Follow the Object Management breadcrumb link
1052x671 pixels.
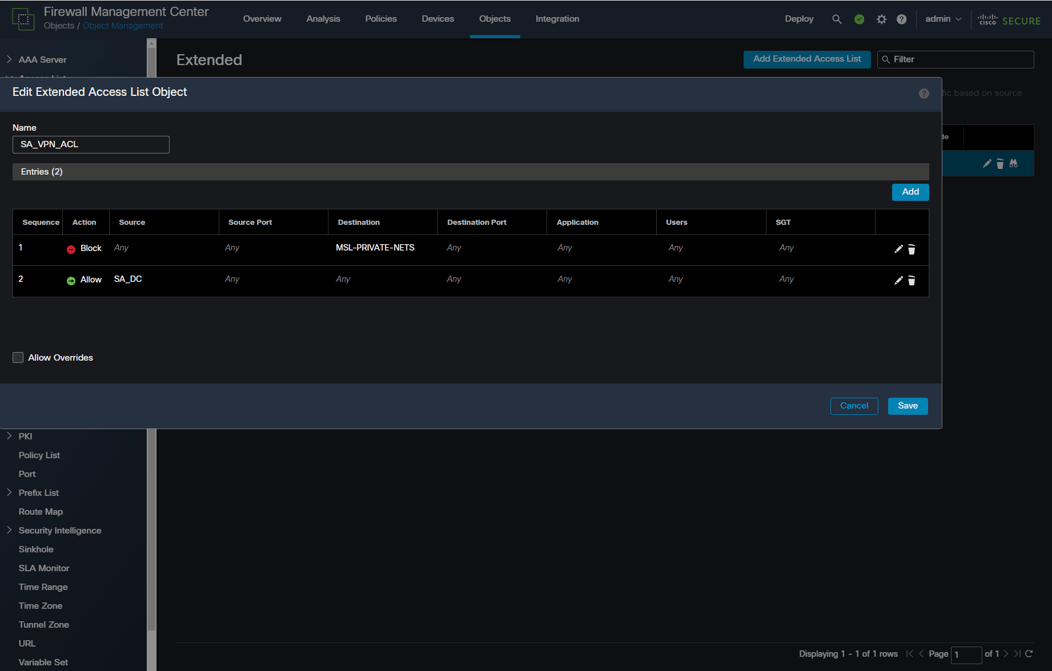[123, 26]
